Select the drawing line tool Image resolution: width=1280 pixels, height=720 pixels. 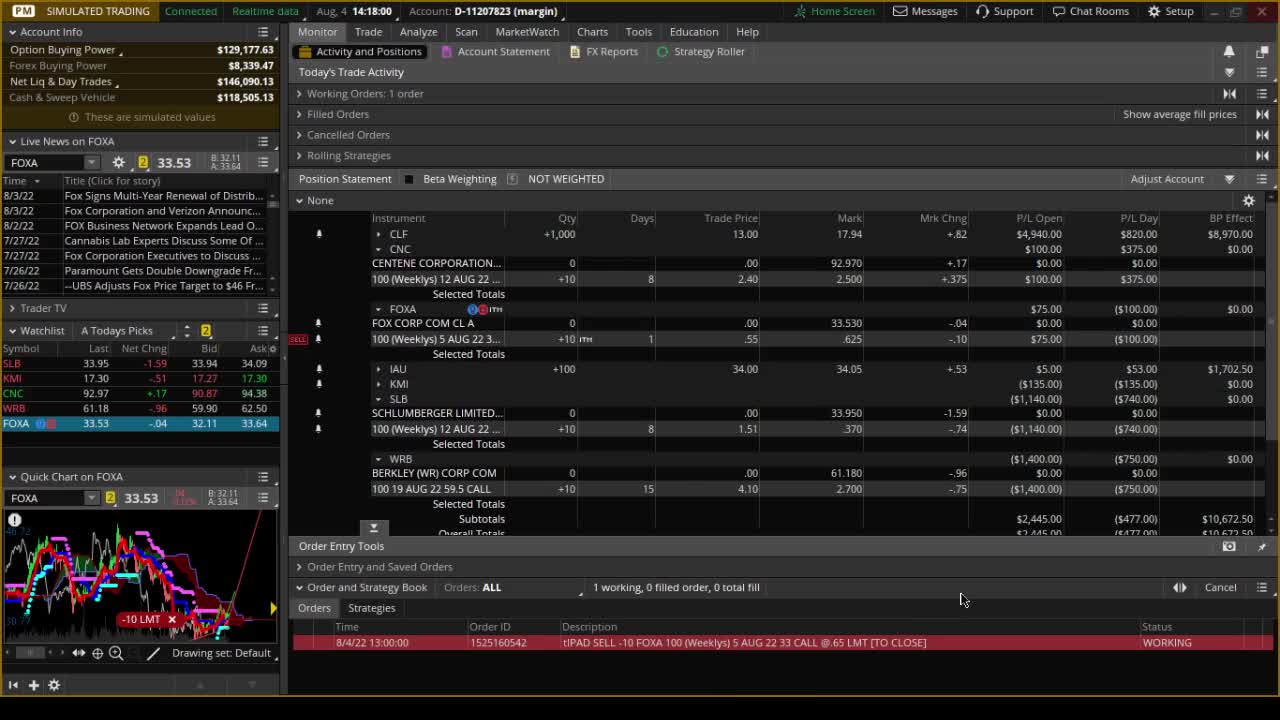coord(153,653)
